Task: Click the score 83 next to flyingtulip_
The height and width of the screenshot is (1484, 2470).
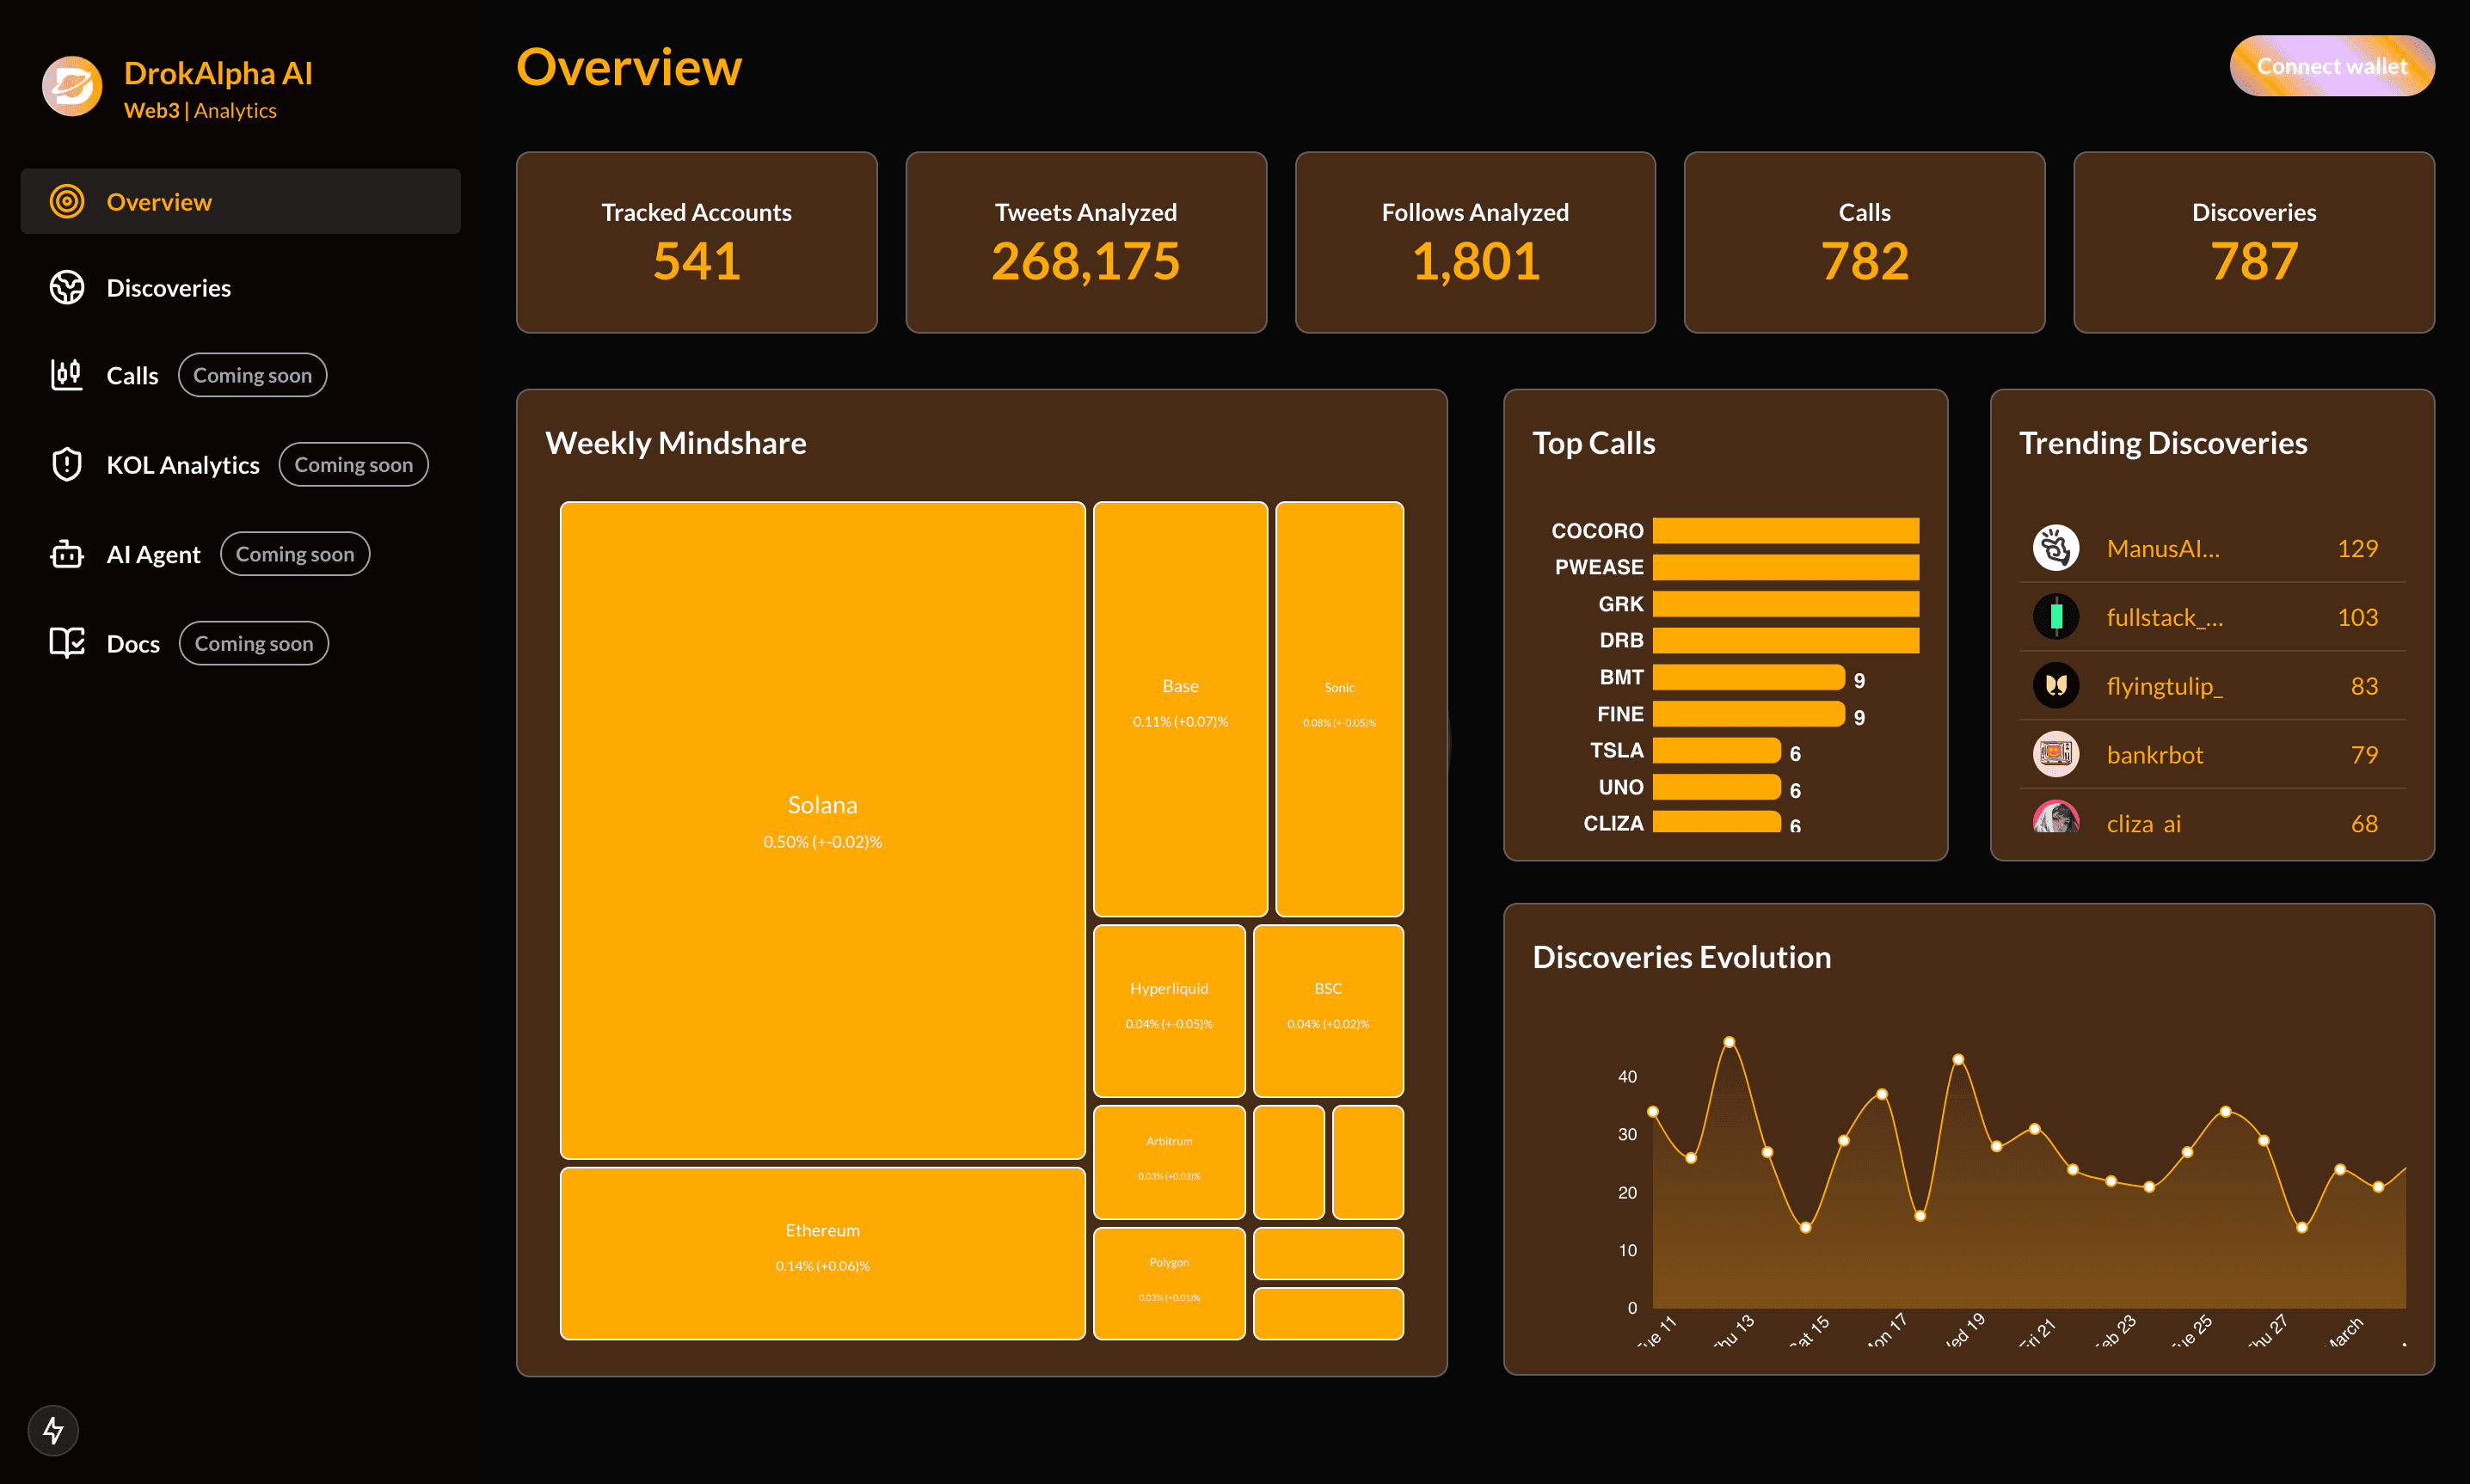Action: click(2364, 686)
